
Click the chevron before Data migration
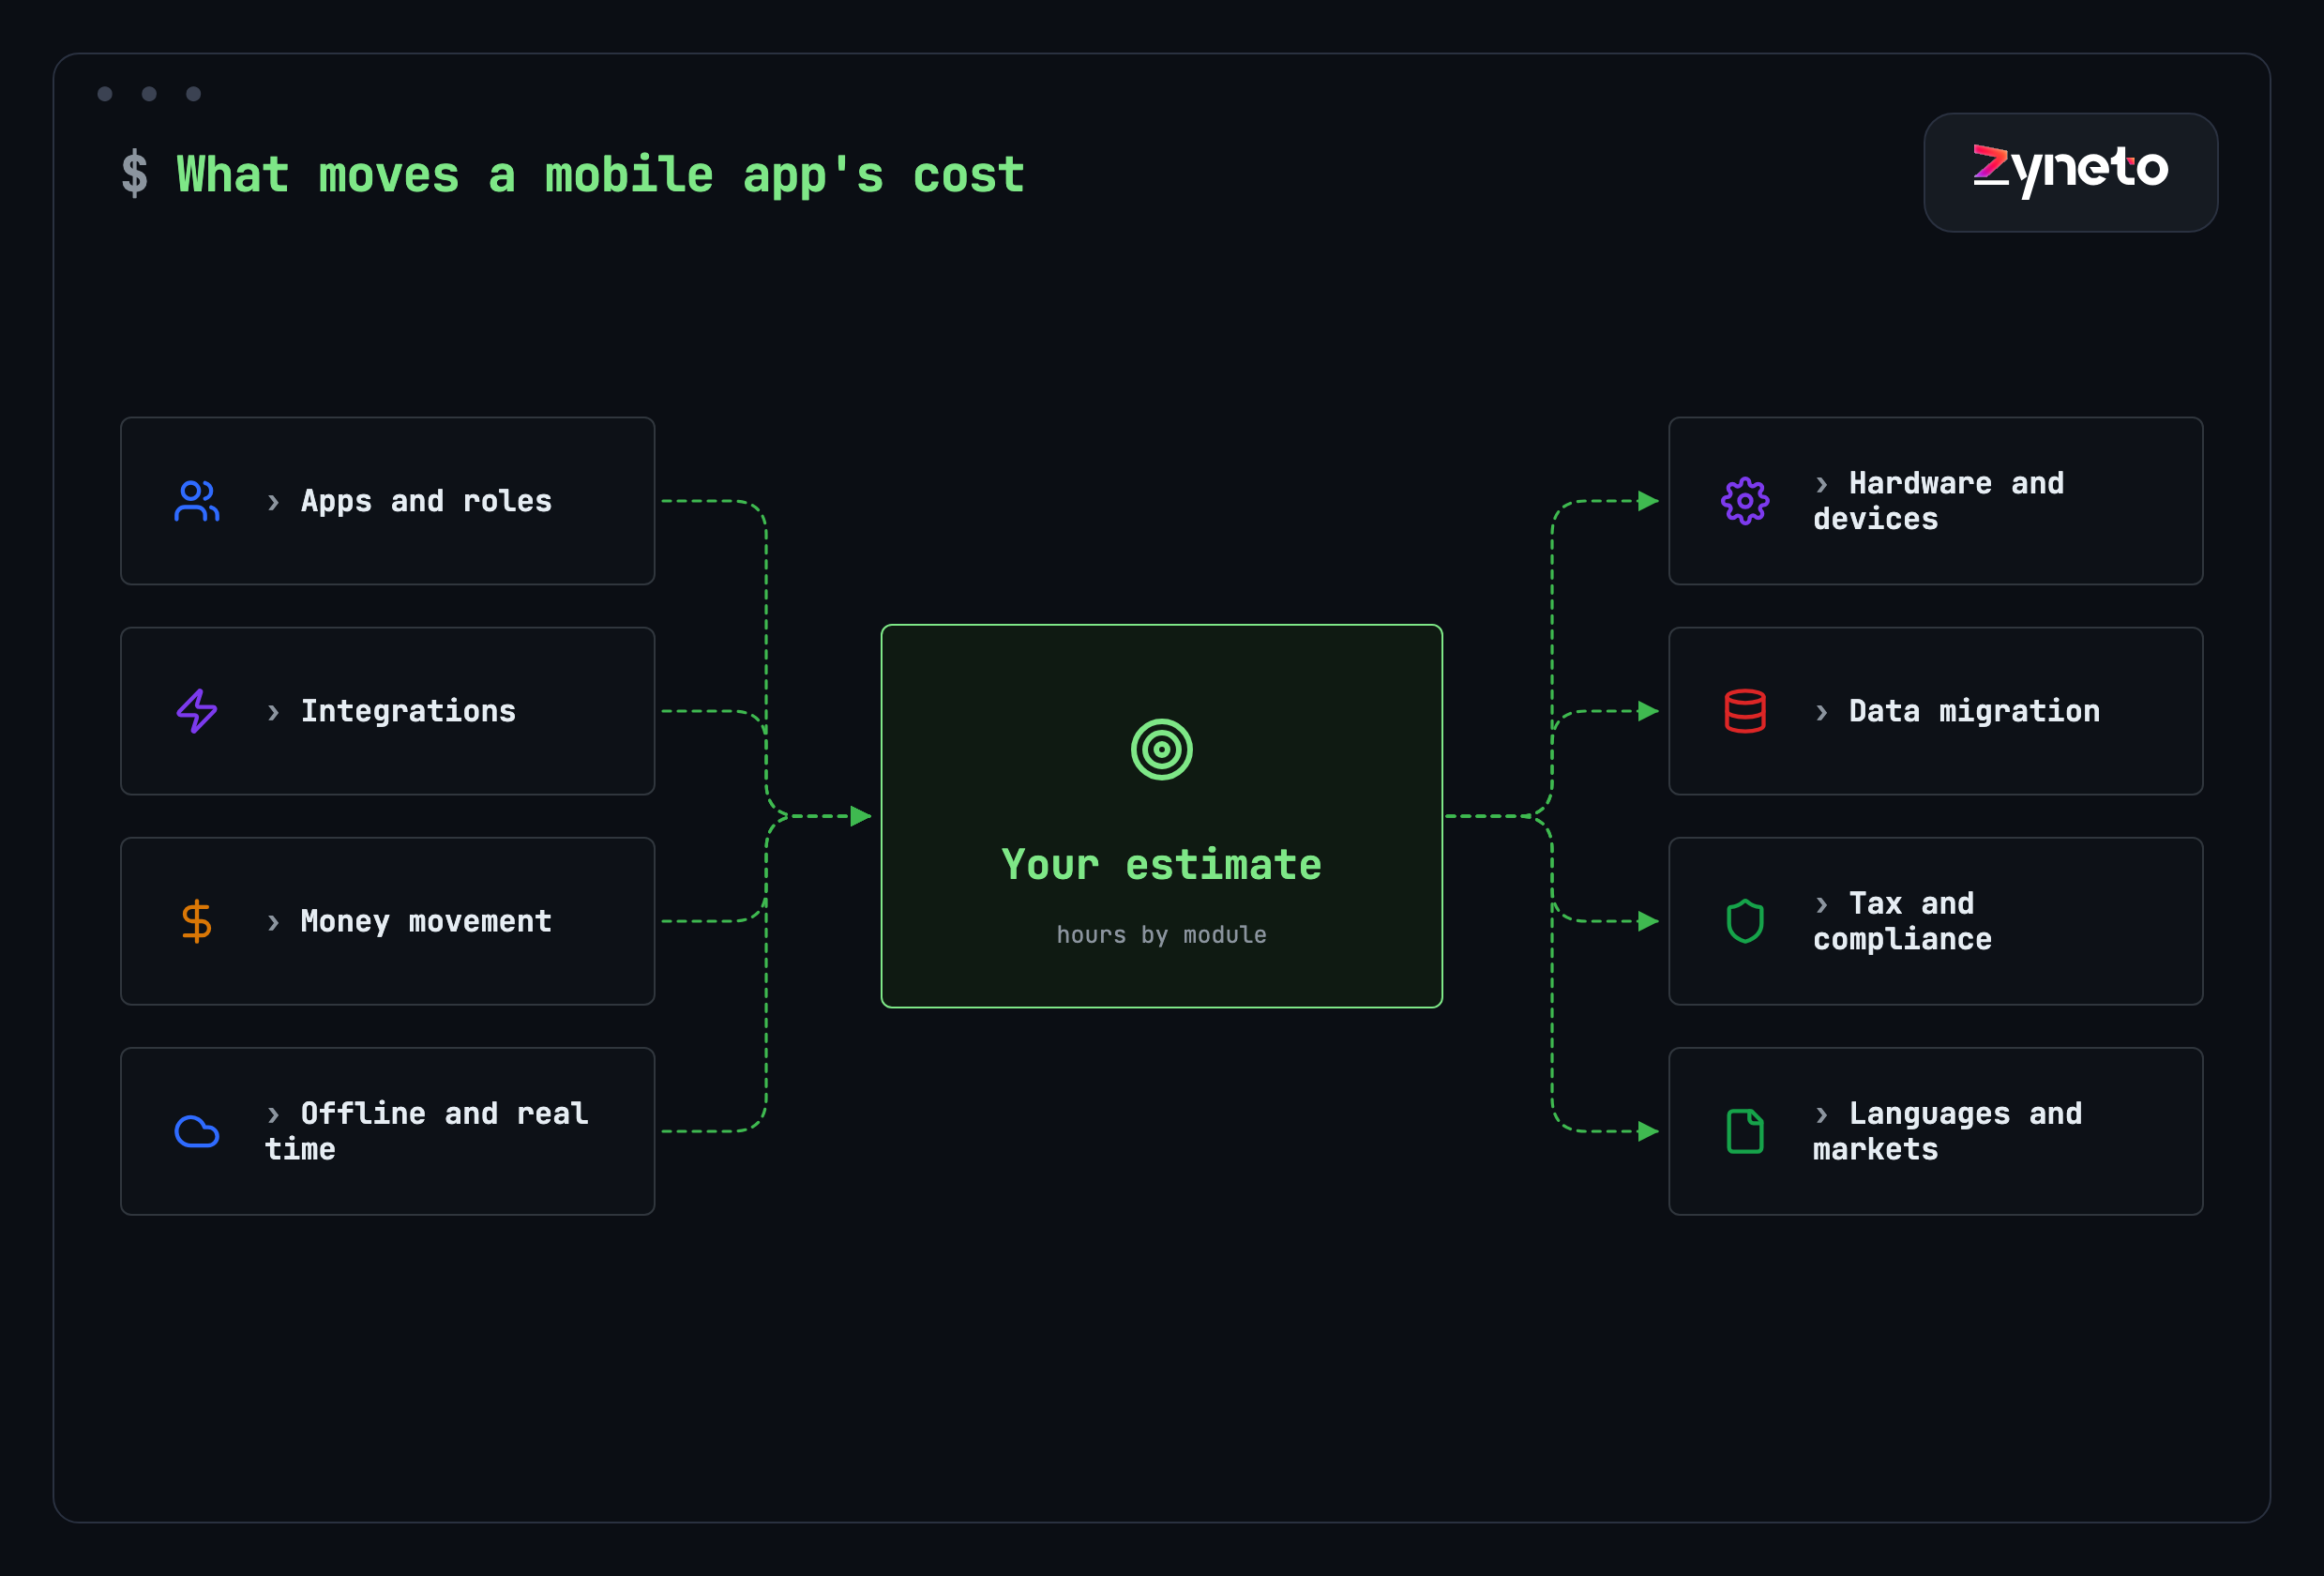[1821, 712]
